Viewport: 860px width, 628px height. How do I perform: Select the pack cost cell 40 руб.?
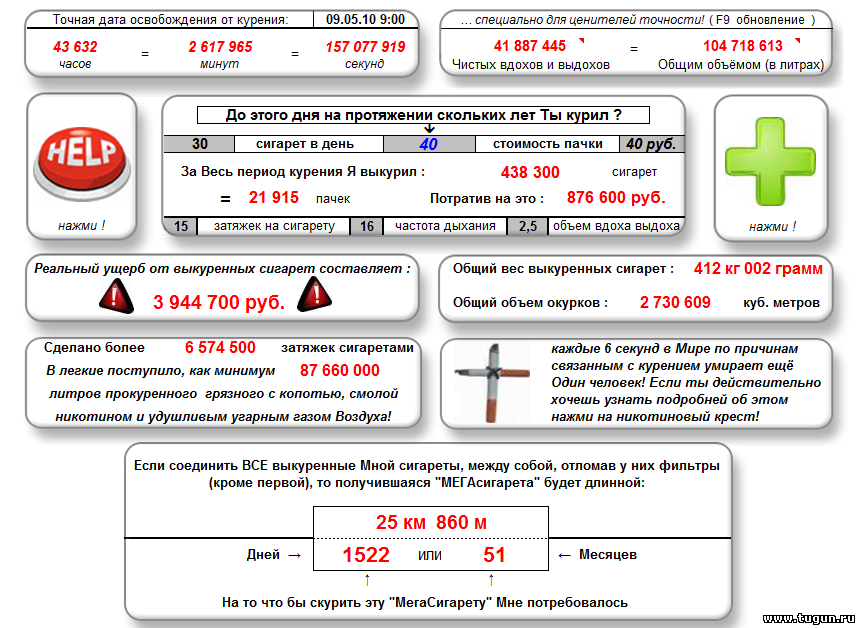pyautogui.click(x=652, y=144)
